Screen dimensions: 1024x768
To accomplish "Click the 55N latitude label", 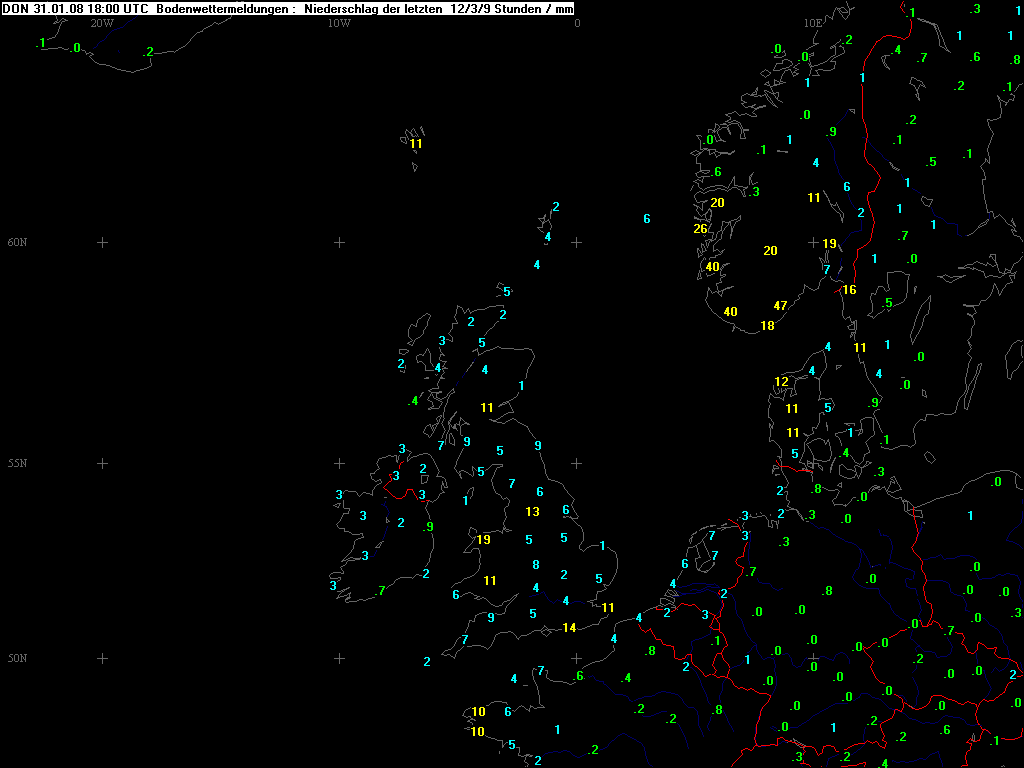I will (x=17, y=463).
